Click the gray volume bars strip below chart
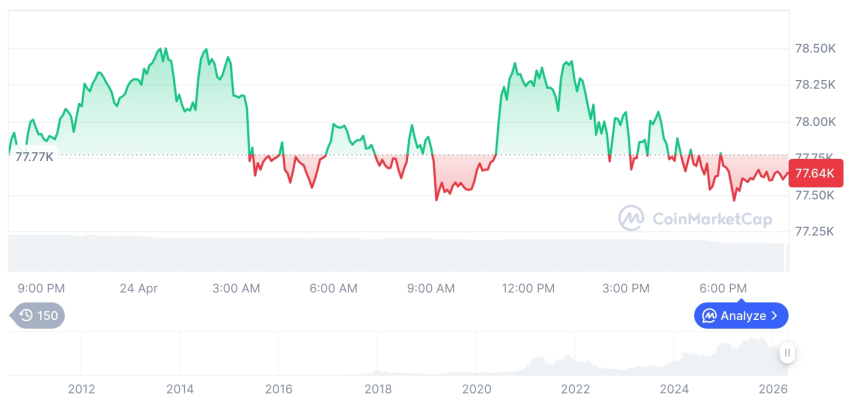Image resolution: width=860 pixels, height=401 pixels. point(400,253)
